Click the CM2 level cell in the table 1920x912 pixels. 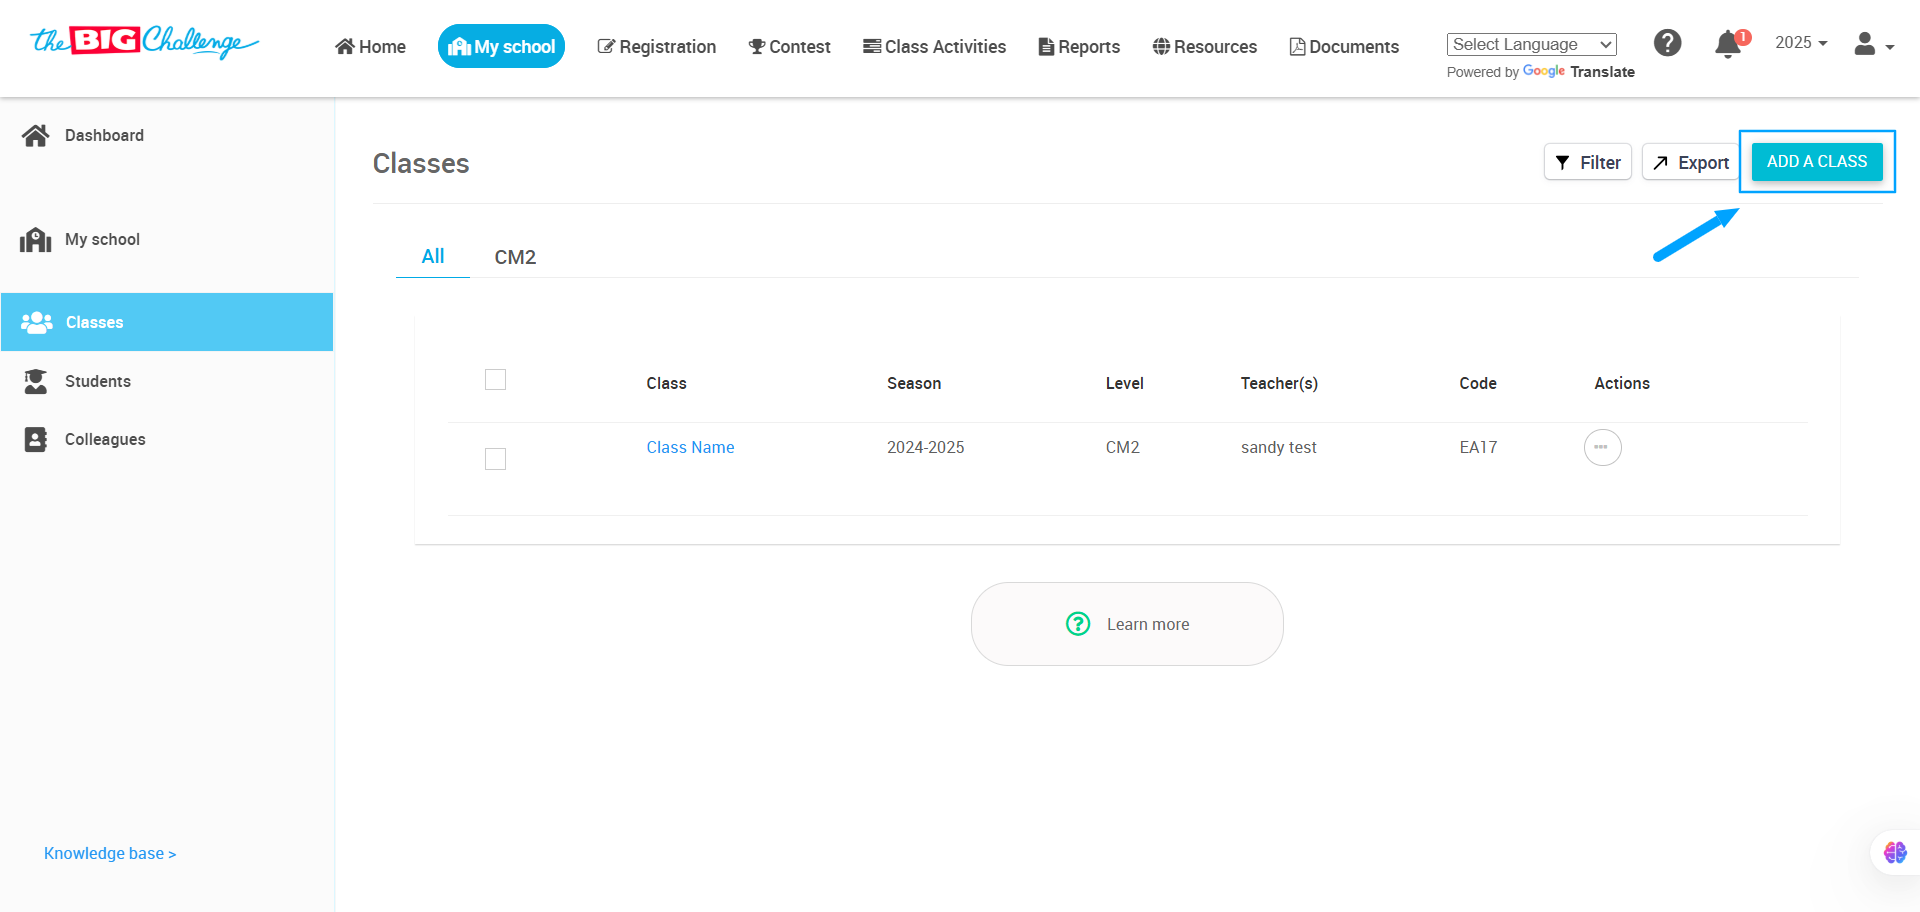pos(1123,447)
